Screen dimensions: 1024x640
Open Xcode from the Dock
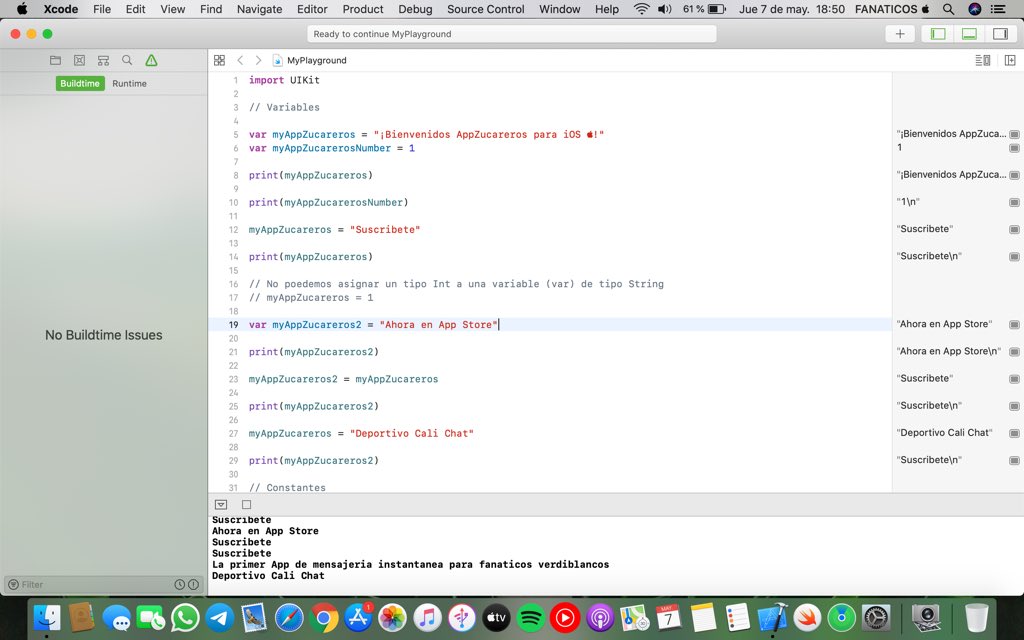click(x=773, y=617)
